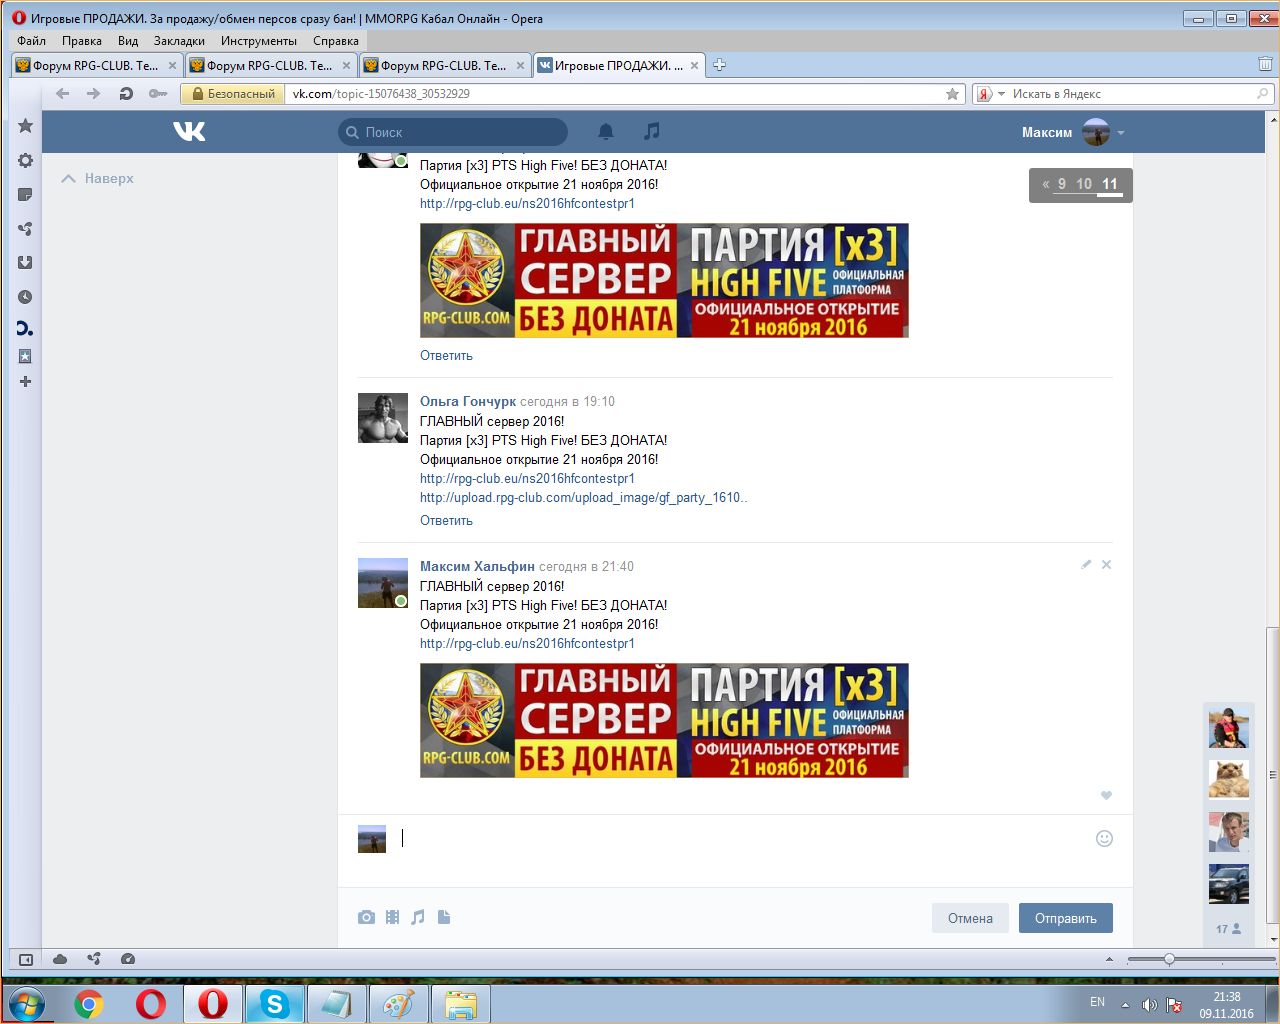Open new tab with plus button
Screen dimensions: 1280x1024
tap(719, 65)
